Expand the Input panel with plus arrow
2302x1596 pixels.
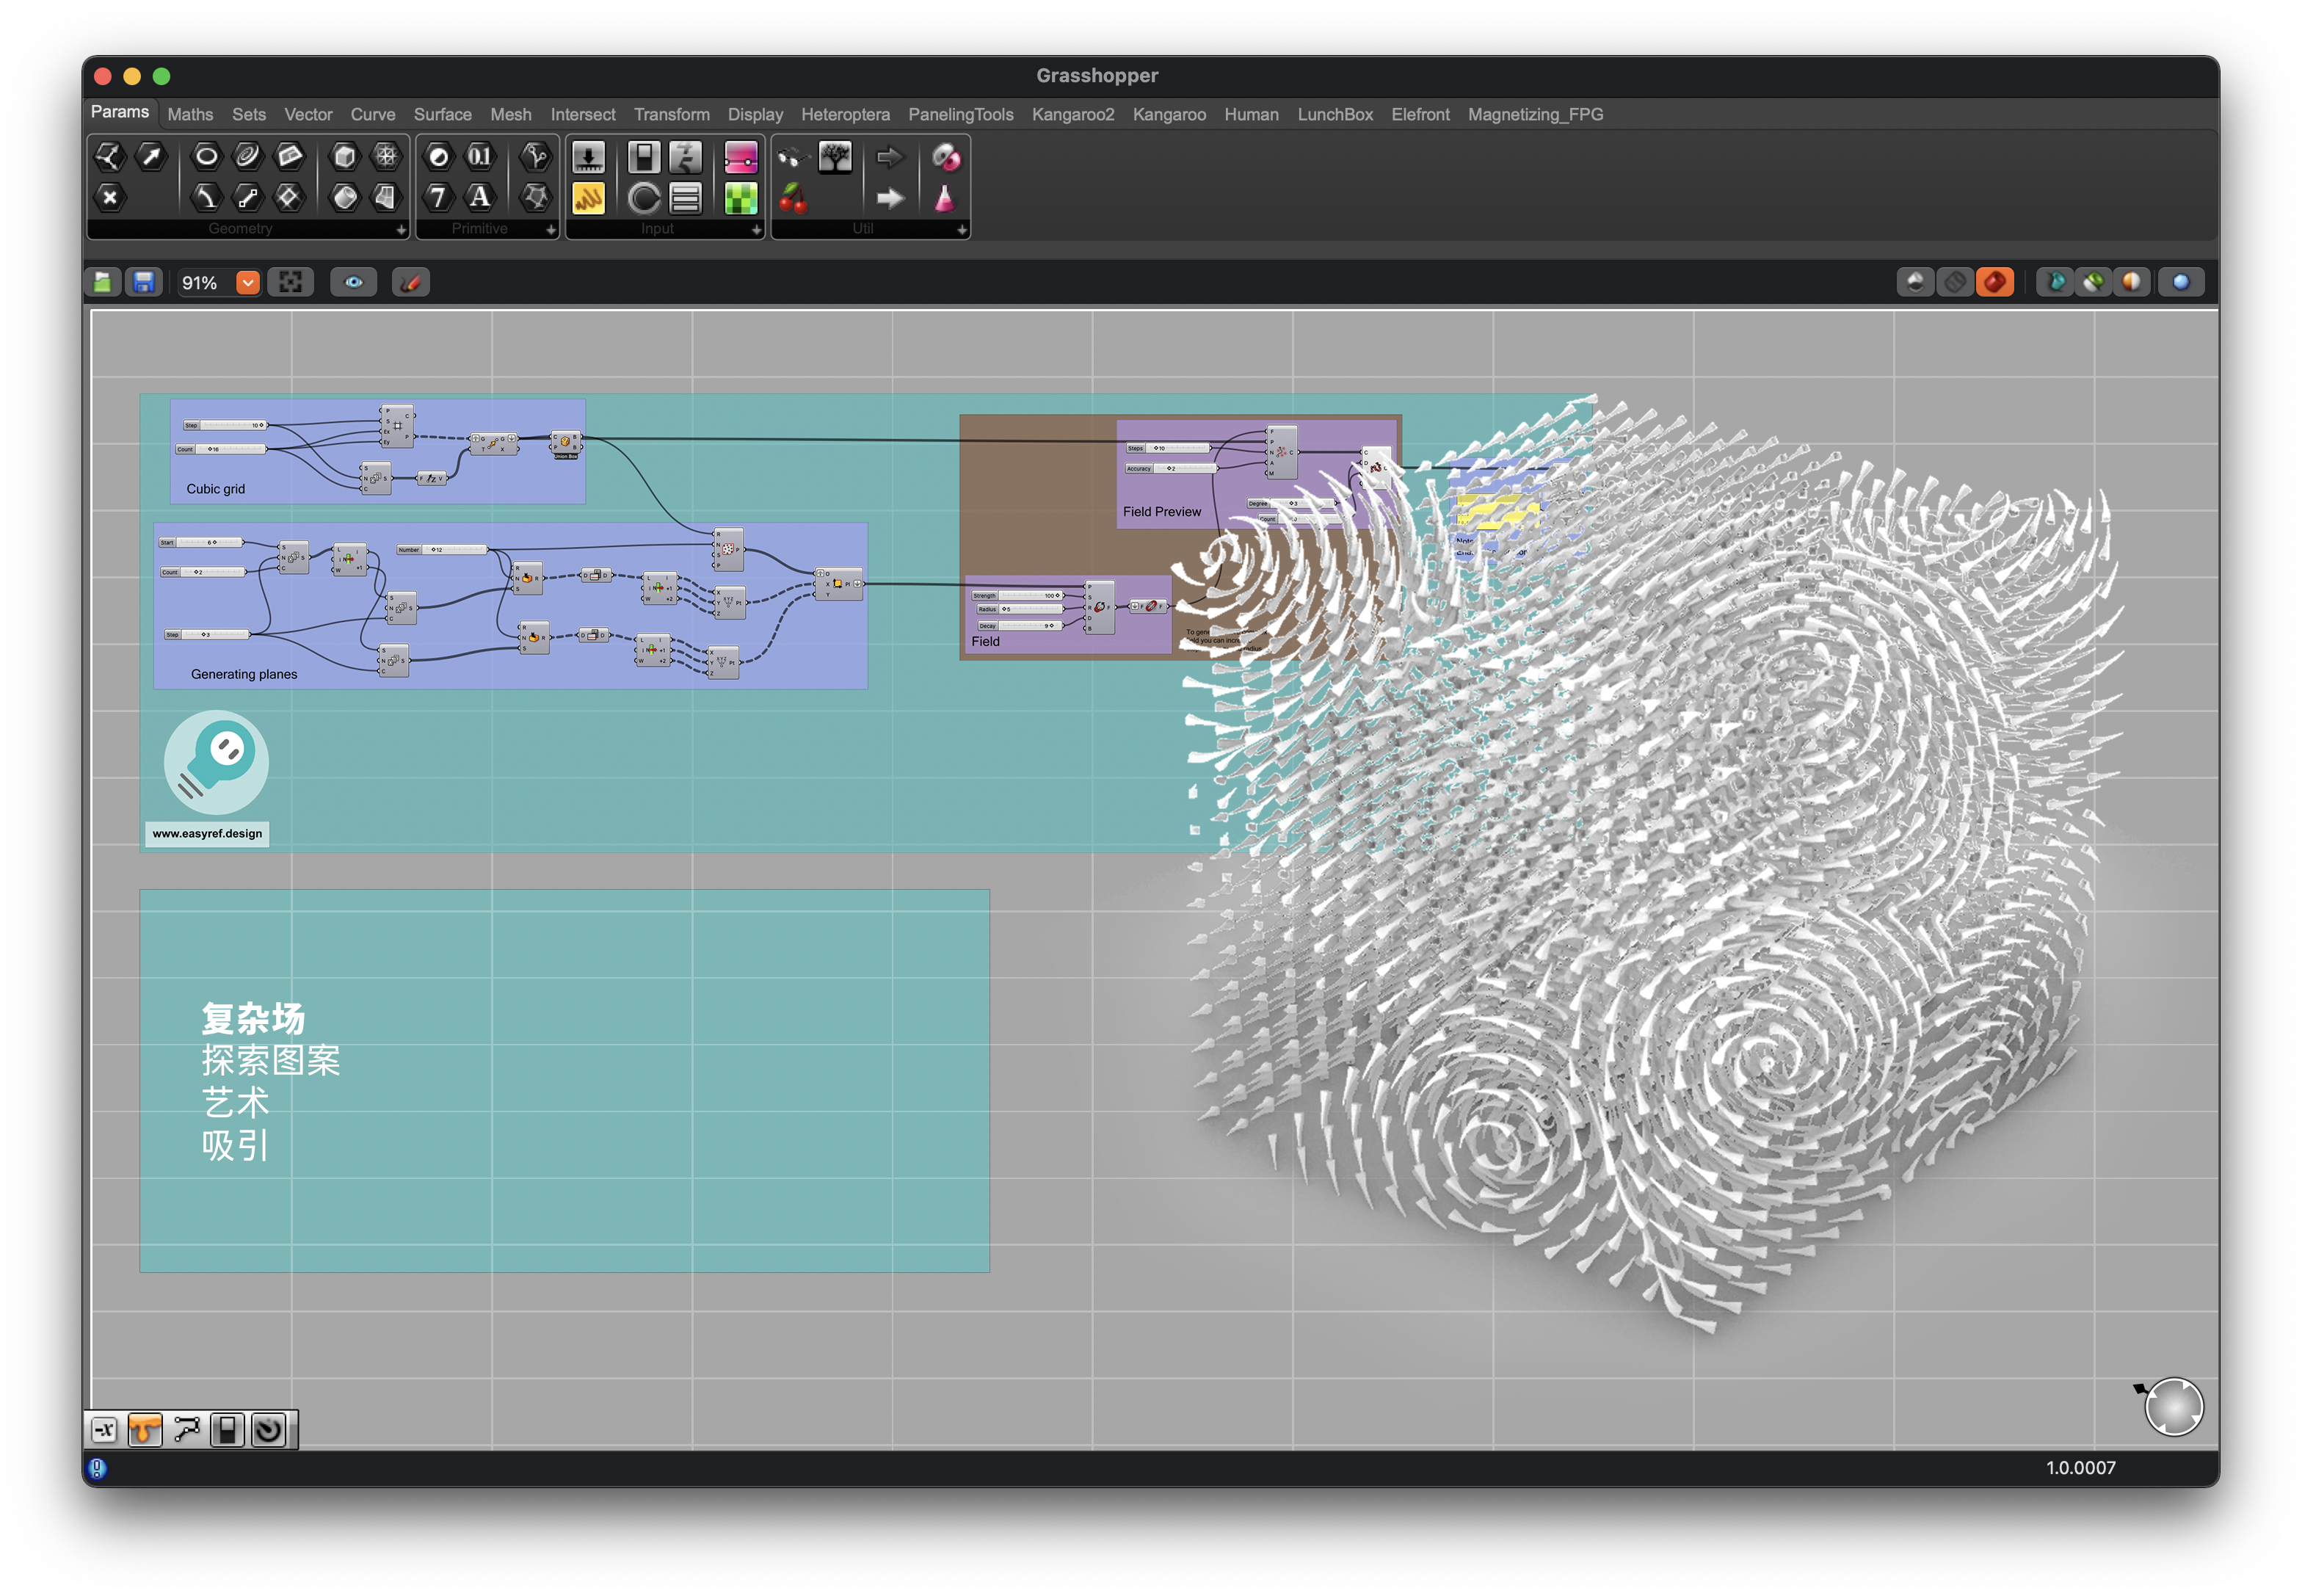point(756,230)
